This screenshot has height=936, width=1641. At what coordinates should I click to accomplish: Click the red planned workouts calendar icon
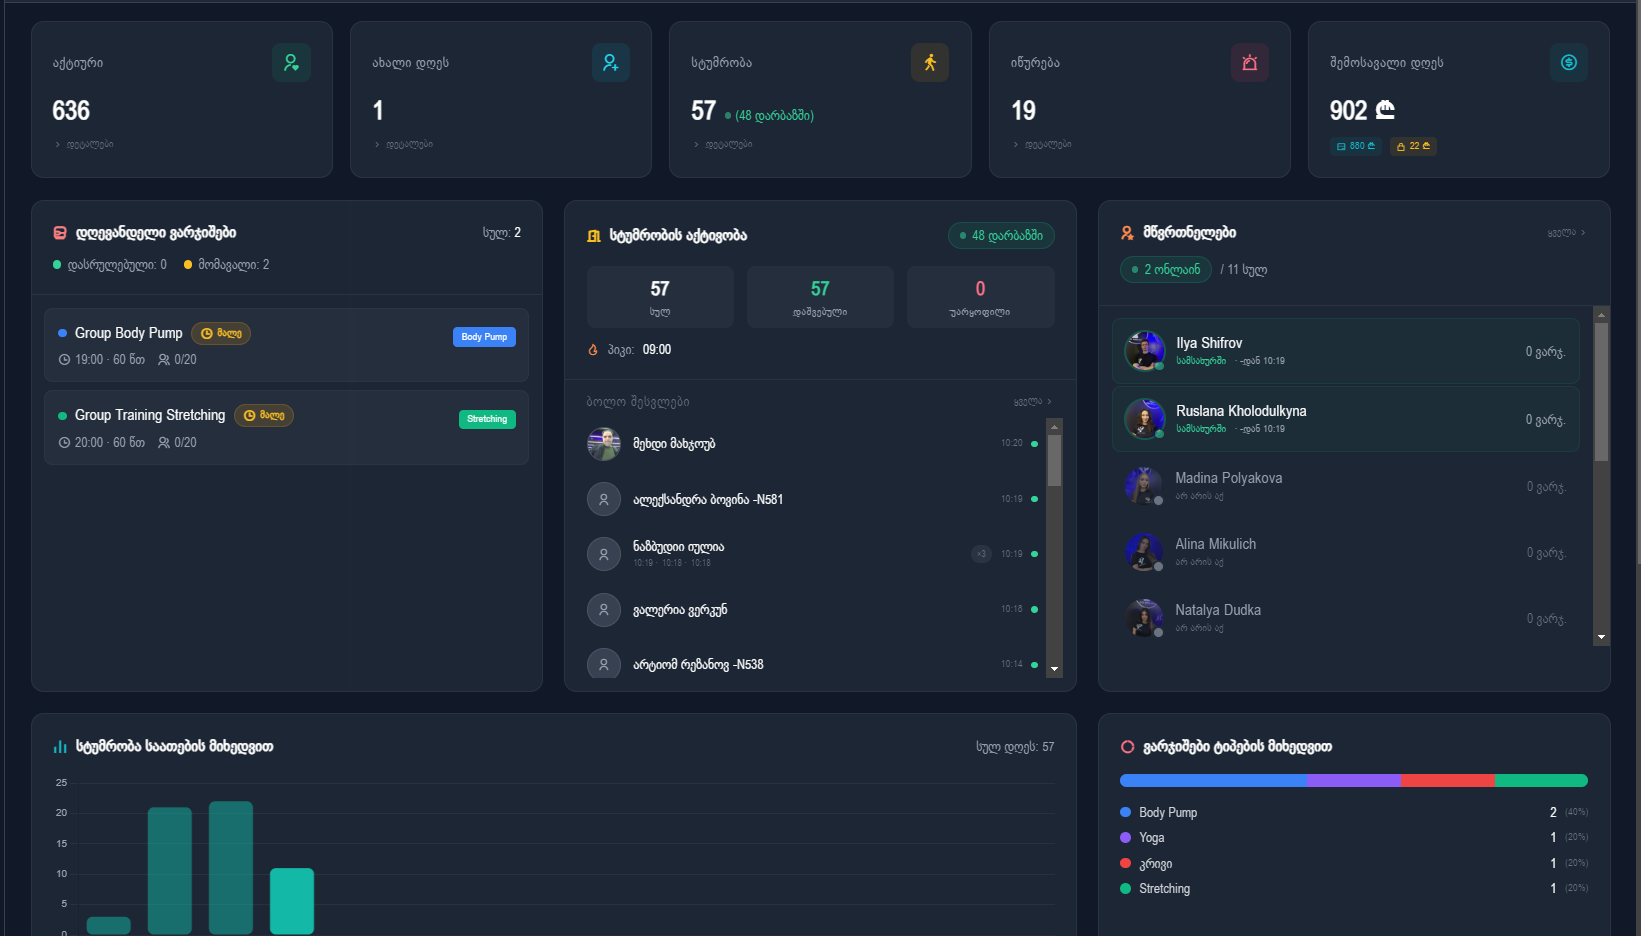(x=59, y=232)
